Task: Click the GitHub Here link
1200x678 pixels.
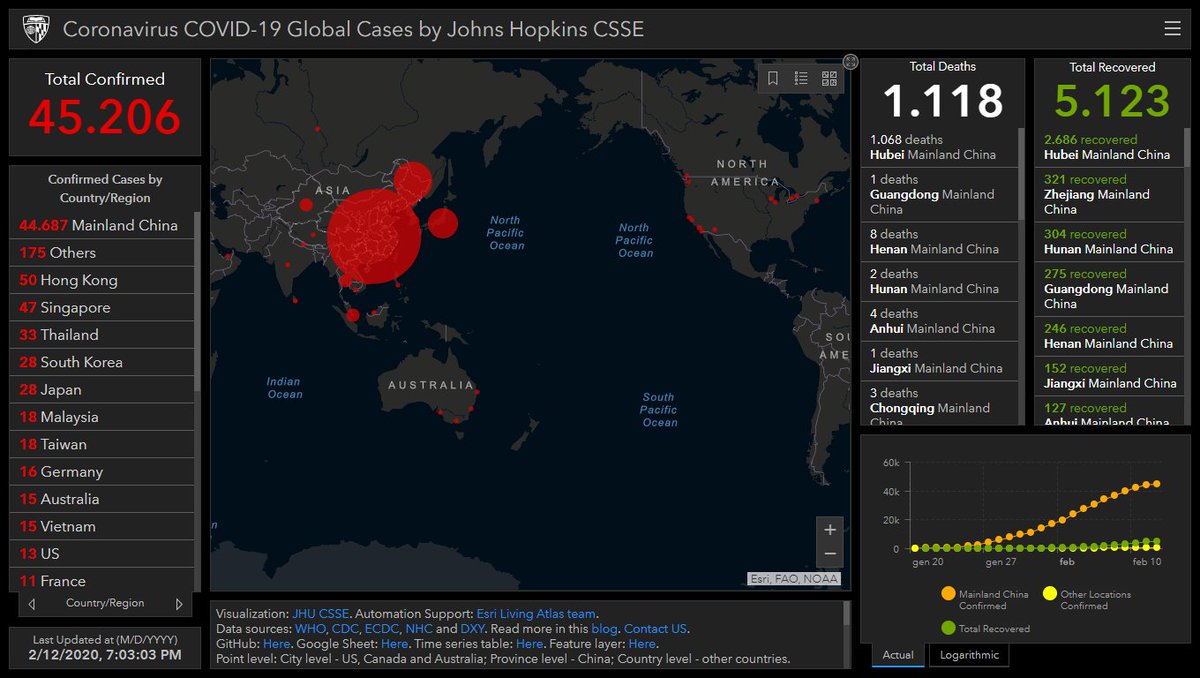Action: pyautogui.click(x=277, y=642)
